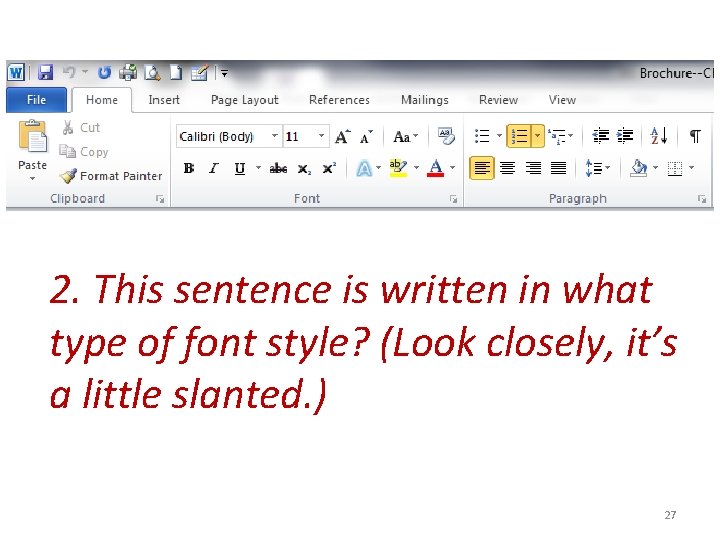Viewport: 720px width, 540px height.
Task: Align text right
Action: [x=533, y=168]
